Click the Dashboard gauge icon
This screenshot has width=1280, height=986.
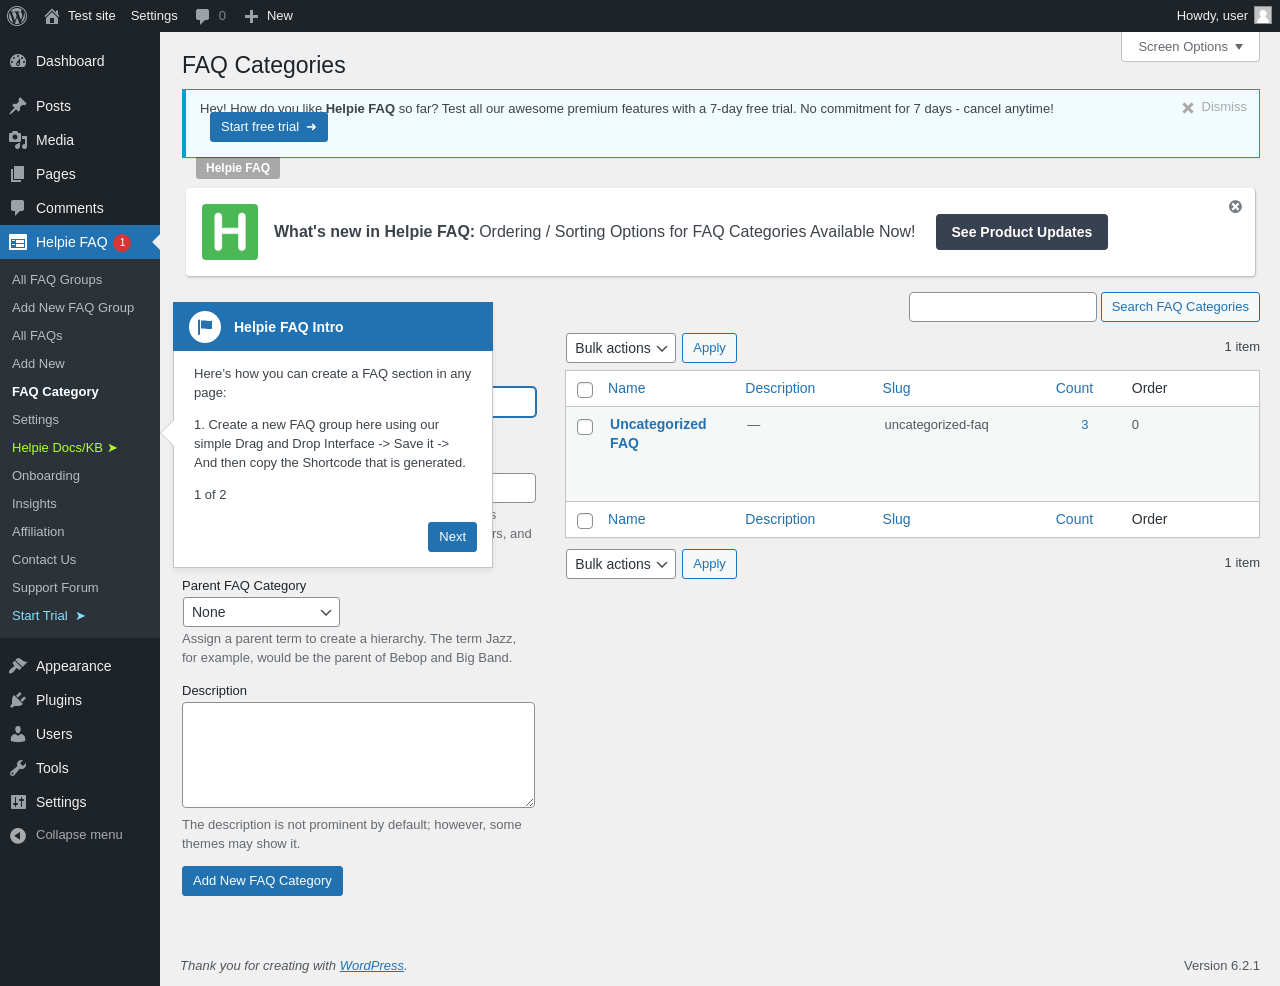click(18, 61)
